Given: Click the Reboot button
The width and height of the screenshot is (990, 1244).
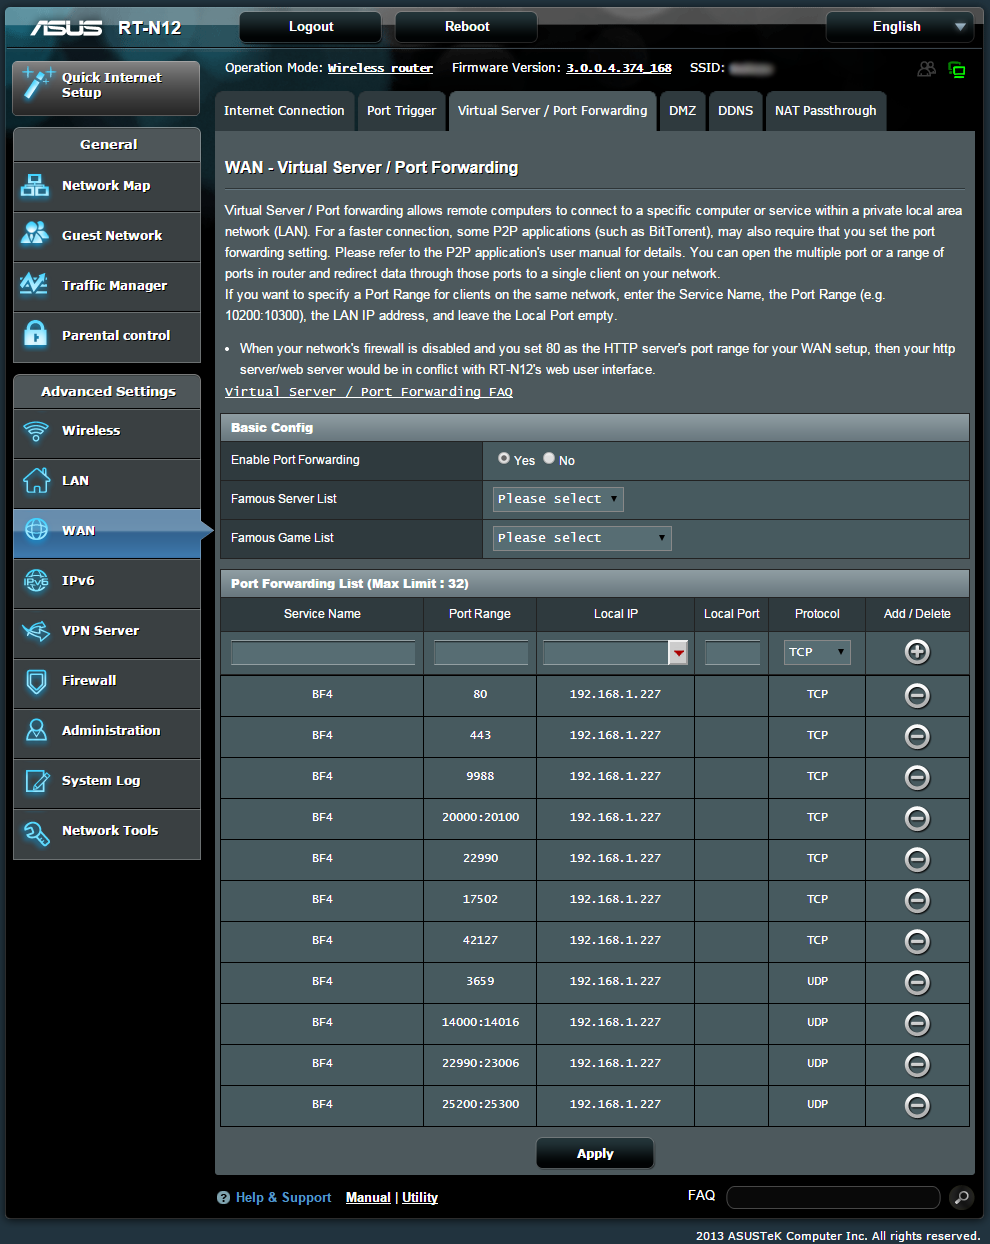Looking at the screenshot, I should pyautogui.click(x=467, y=27).
